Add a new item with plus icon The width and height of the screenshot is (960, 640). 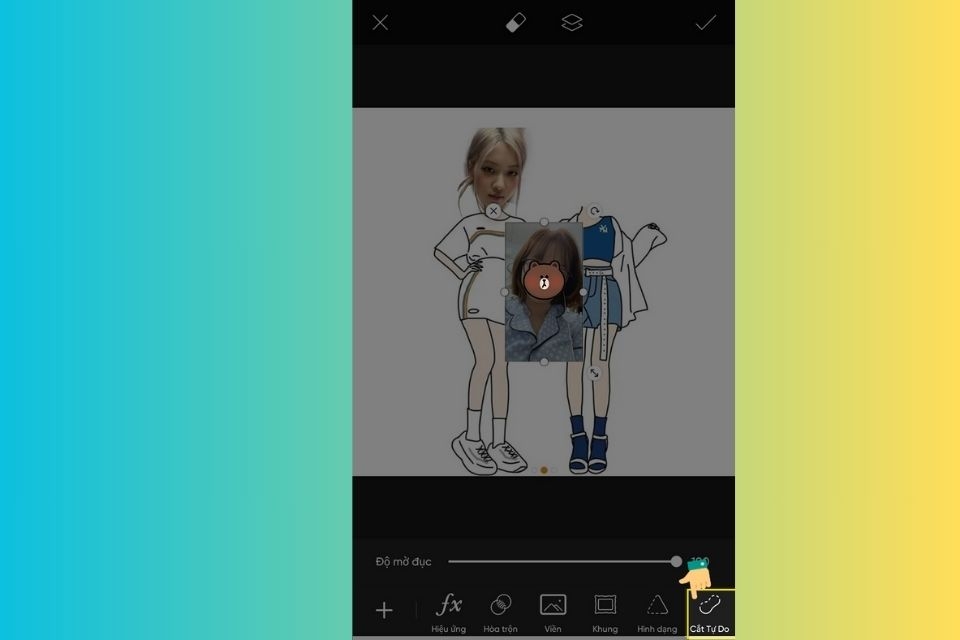click(x=384, y=610)
